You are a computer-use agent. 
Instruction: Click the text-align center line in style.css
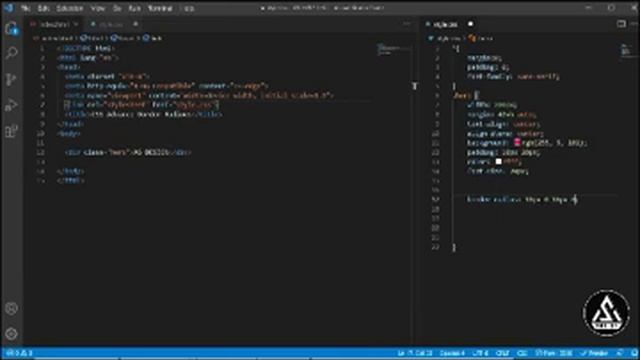click(x=504, y=124)
